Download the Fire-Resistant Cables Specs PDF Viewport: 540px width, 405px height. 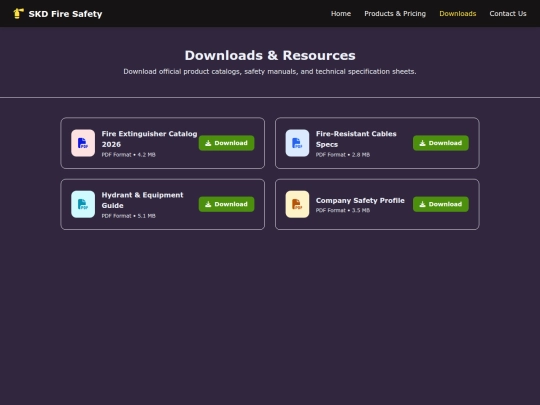pos(441,143)
